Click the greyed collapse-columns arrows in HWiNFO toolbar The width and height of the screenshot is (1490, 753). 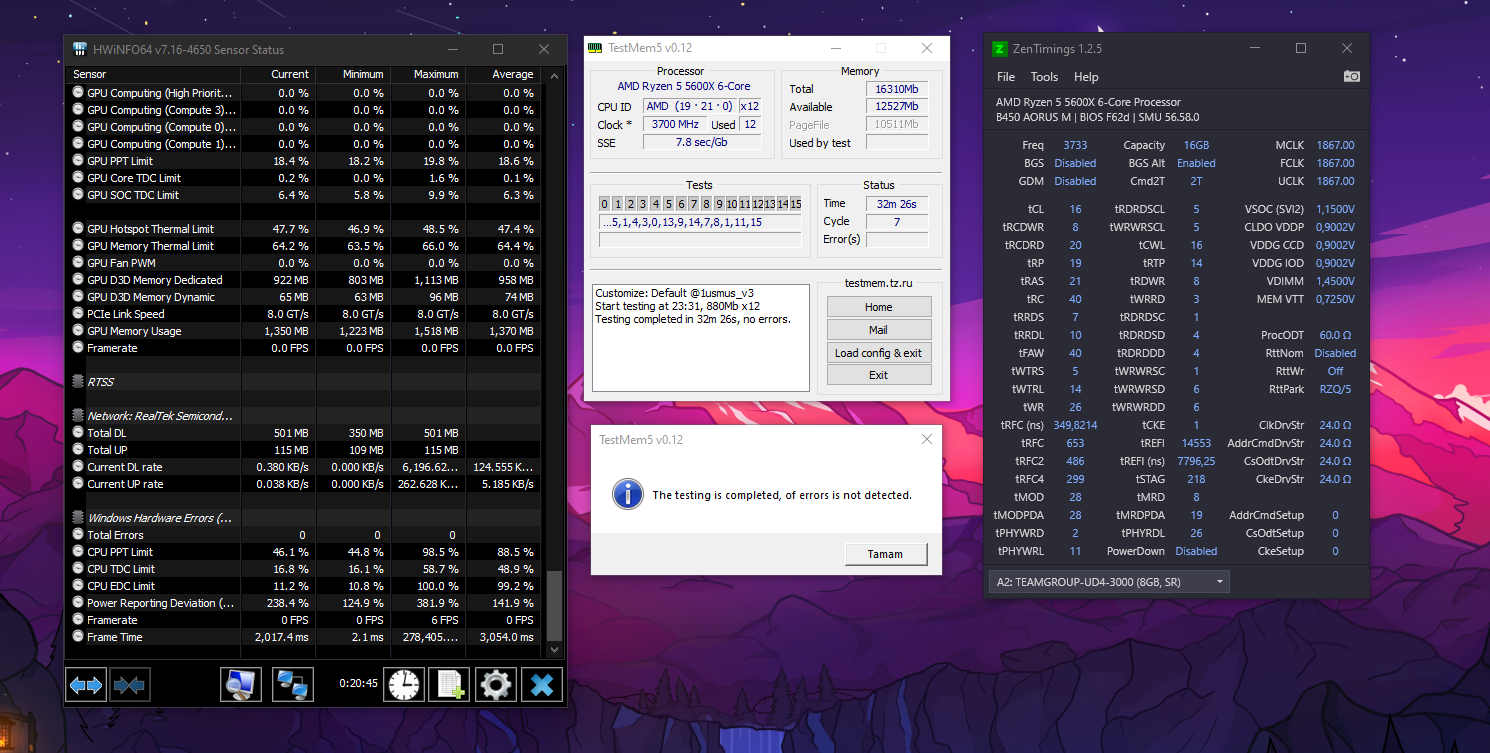coord(130,685)
